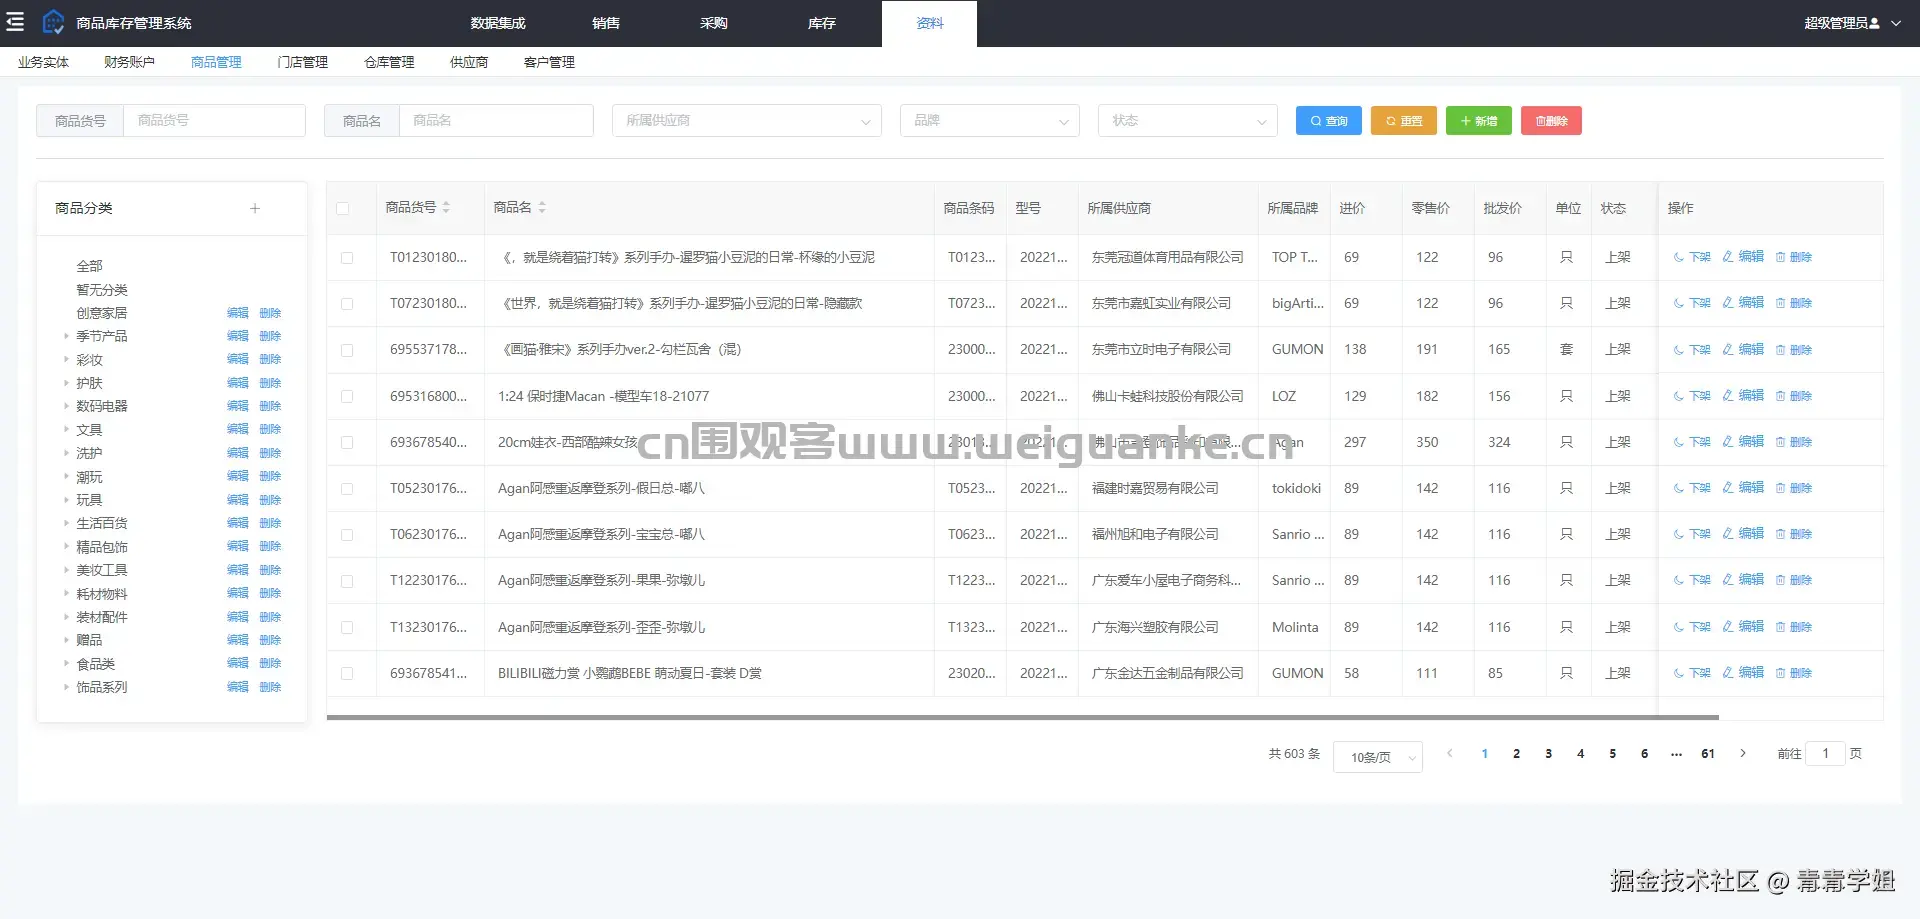1920x919 pixels.
Task: Sort the table by 商品名 column
Action: pos(542,207)
